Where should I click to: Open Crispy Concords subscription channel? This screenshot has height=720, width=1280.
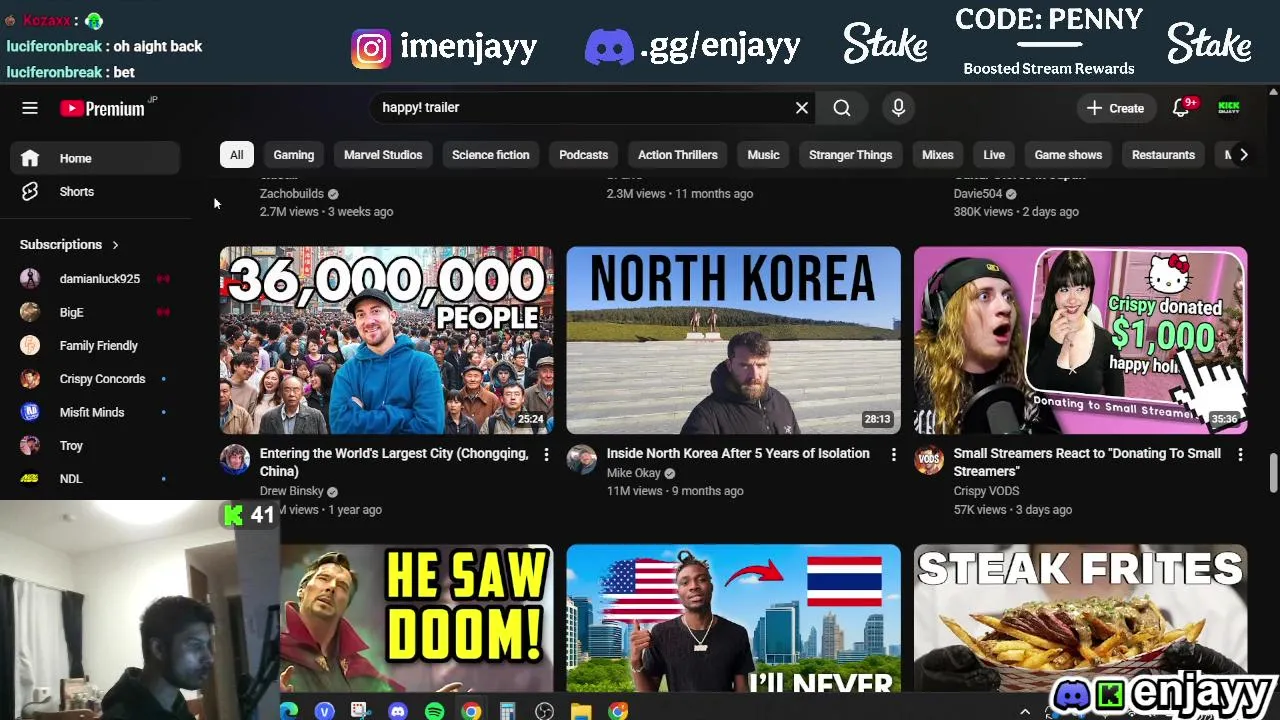tap(95, 379)
